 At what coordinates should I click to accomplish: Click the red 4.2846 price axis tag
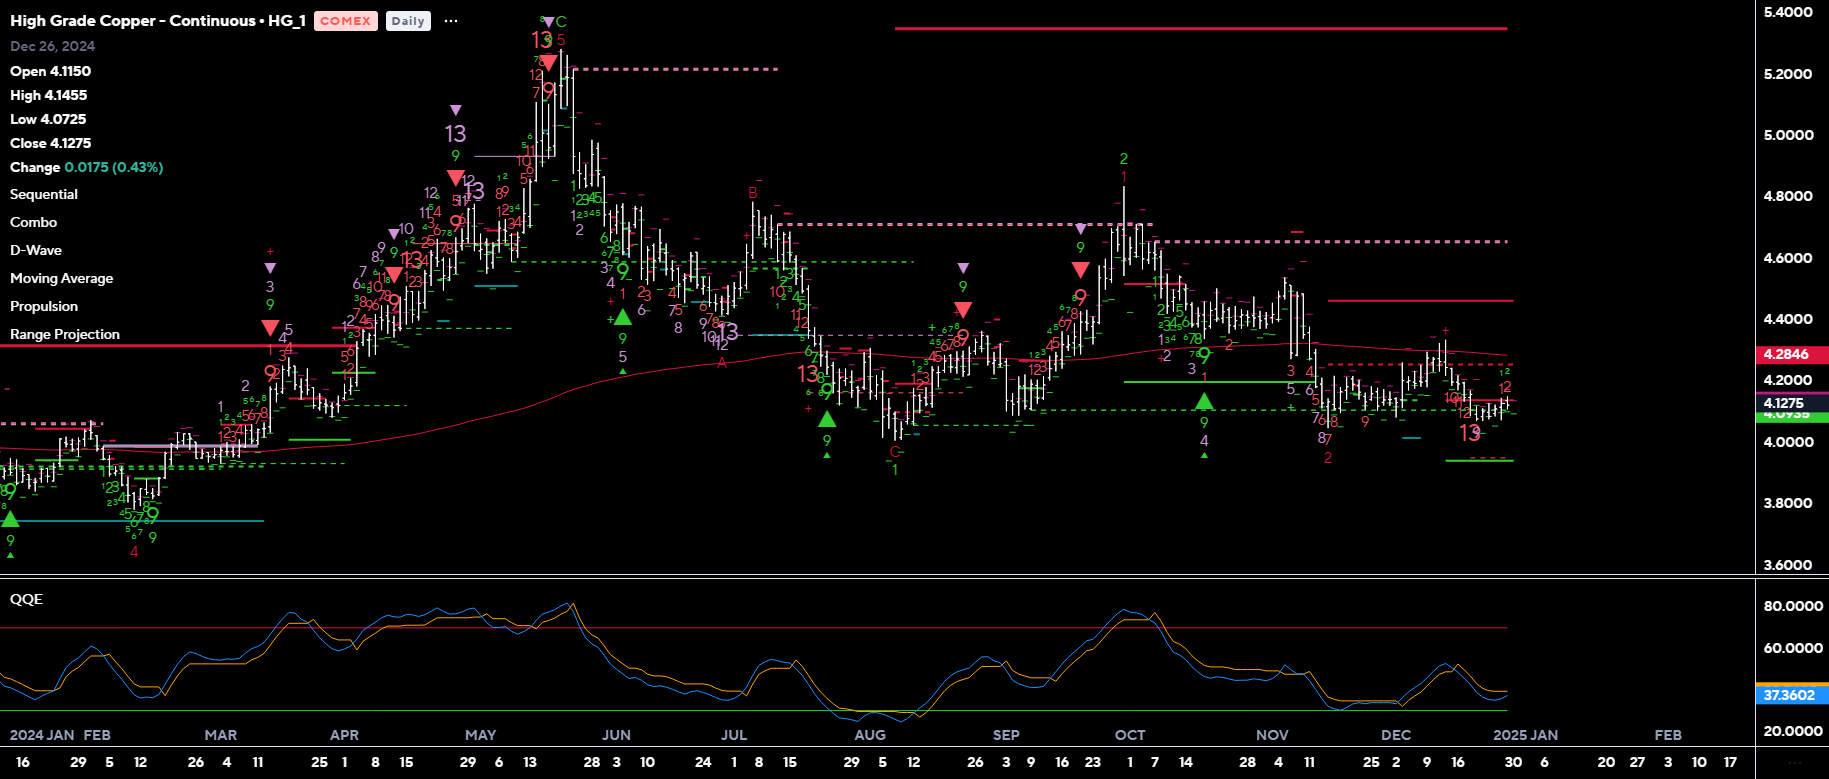[1790, 354]
